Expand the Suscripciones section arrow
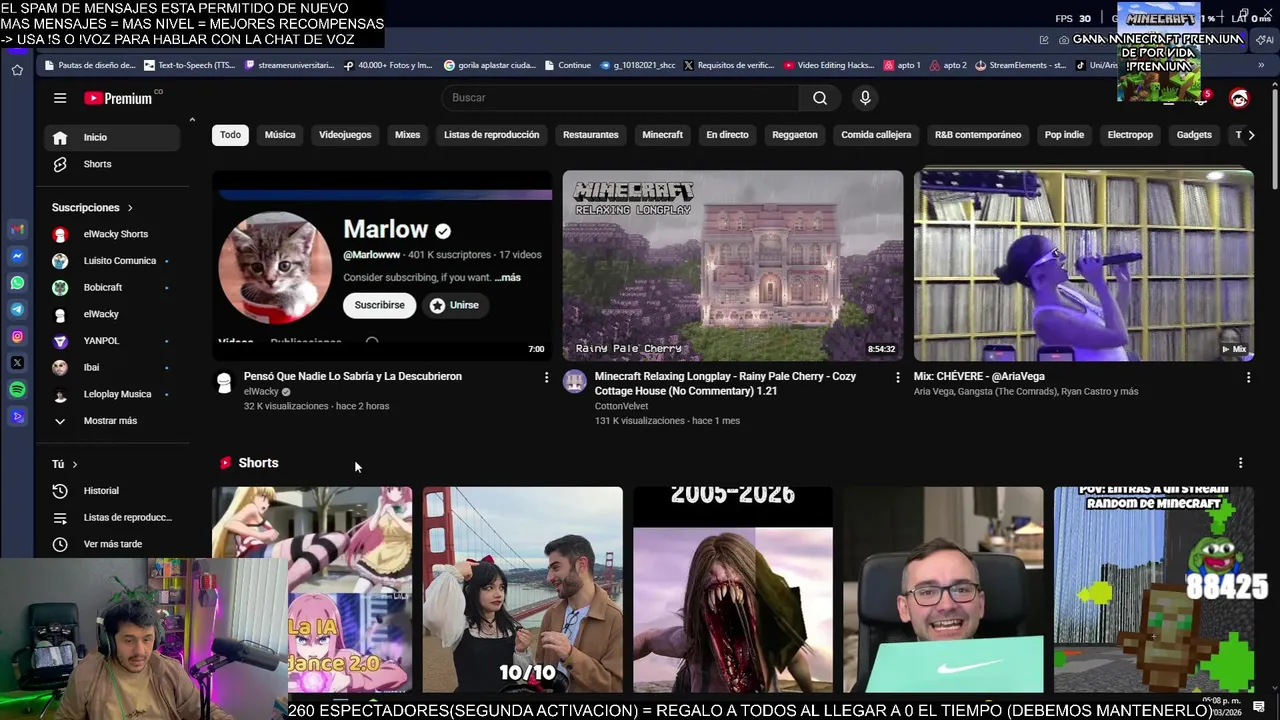 [x=130, y=208]
